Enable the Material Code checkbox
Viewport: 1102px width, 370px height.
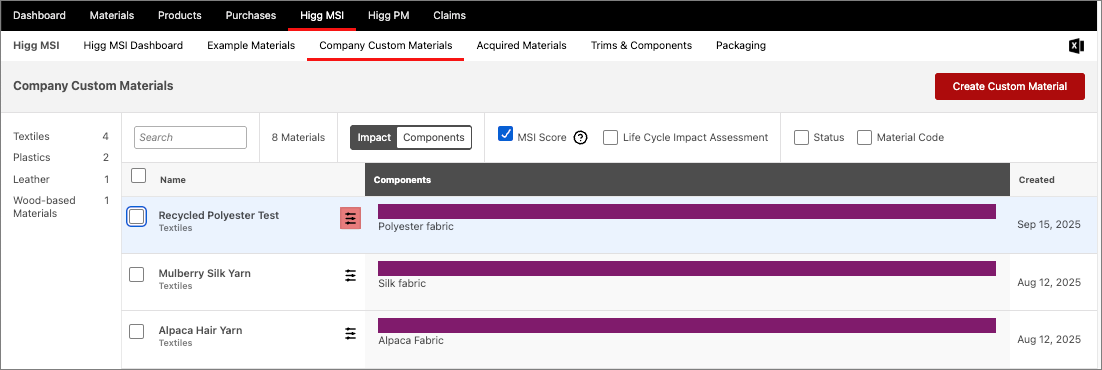864,138
